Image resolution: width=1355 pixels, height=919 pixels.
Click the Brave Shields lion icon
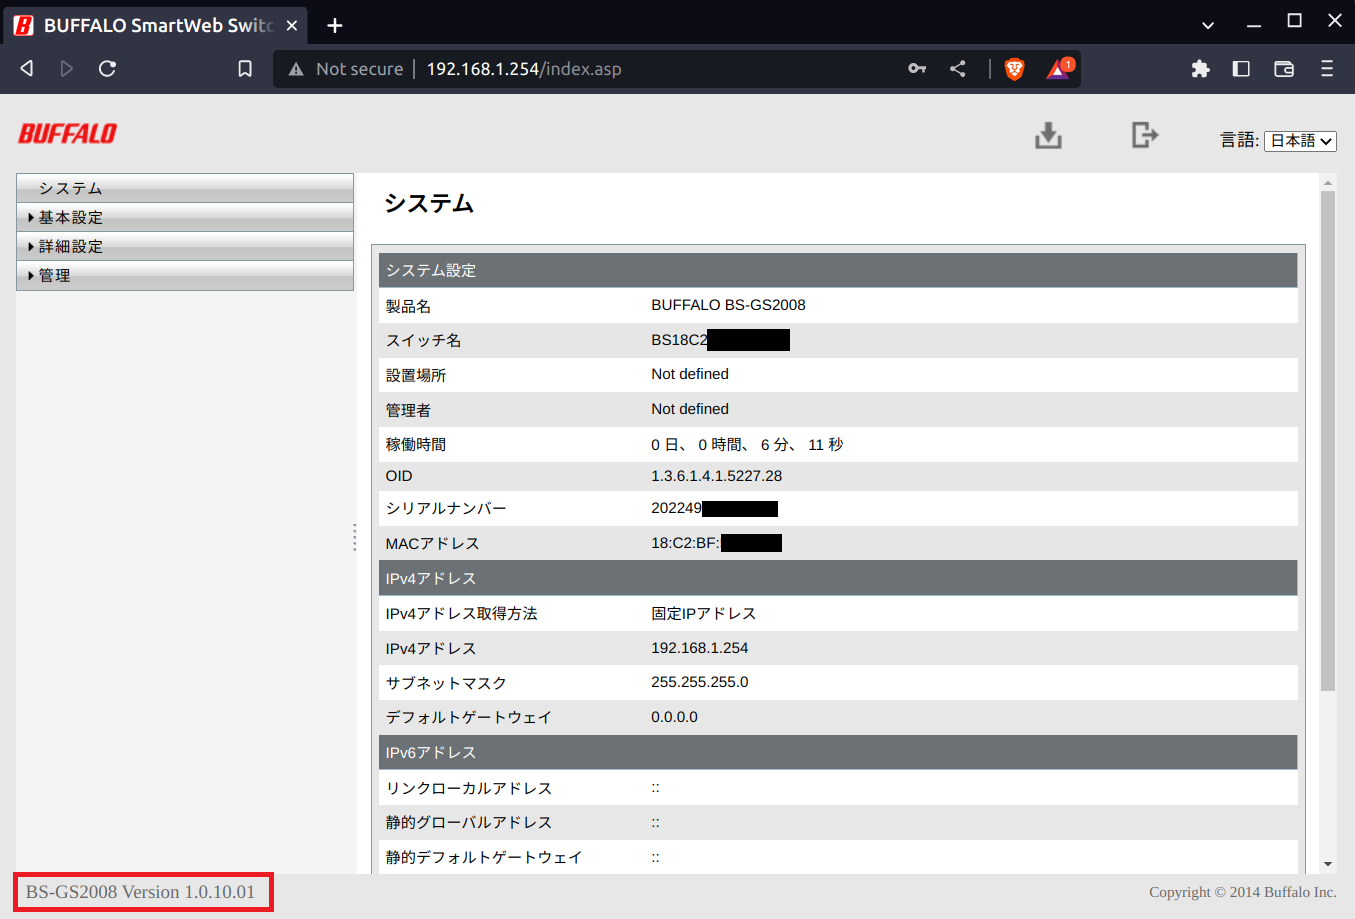[x=1014, y=69]
